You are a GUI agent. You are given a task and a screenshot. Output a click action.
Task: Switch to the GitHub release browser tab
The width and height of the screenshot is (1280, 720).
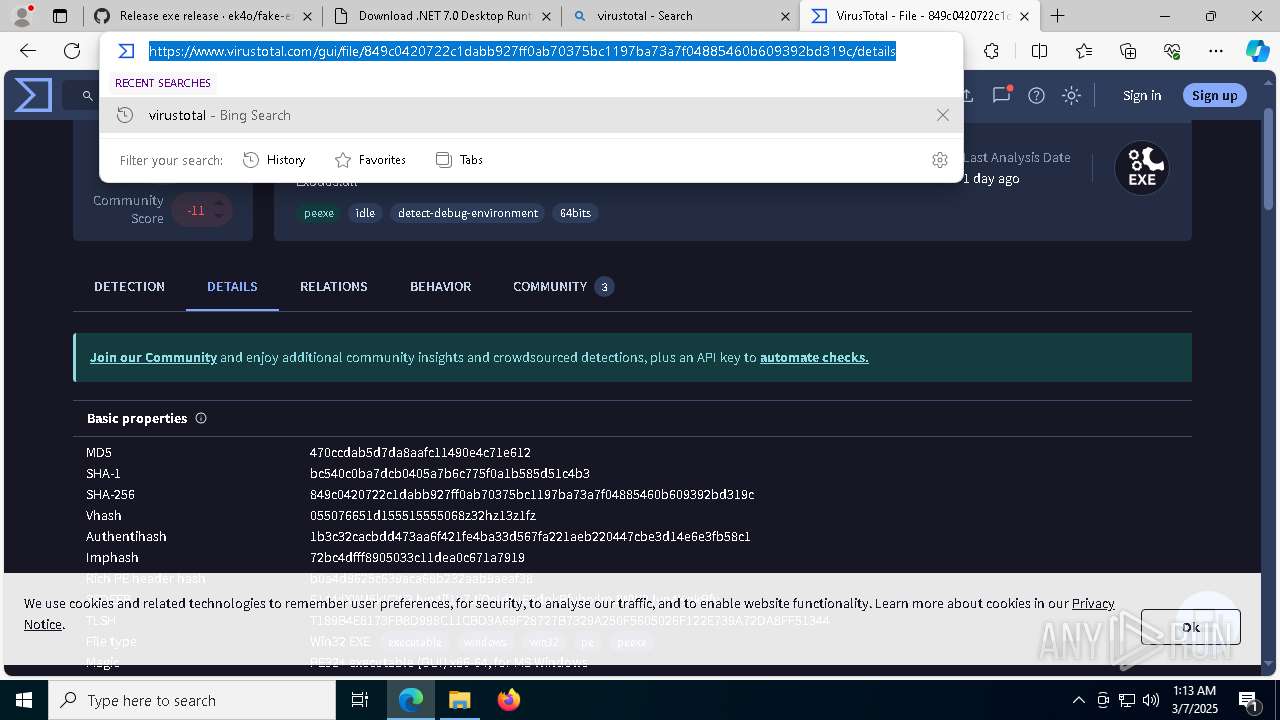click(203, 16)
